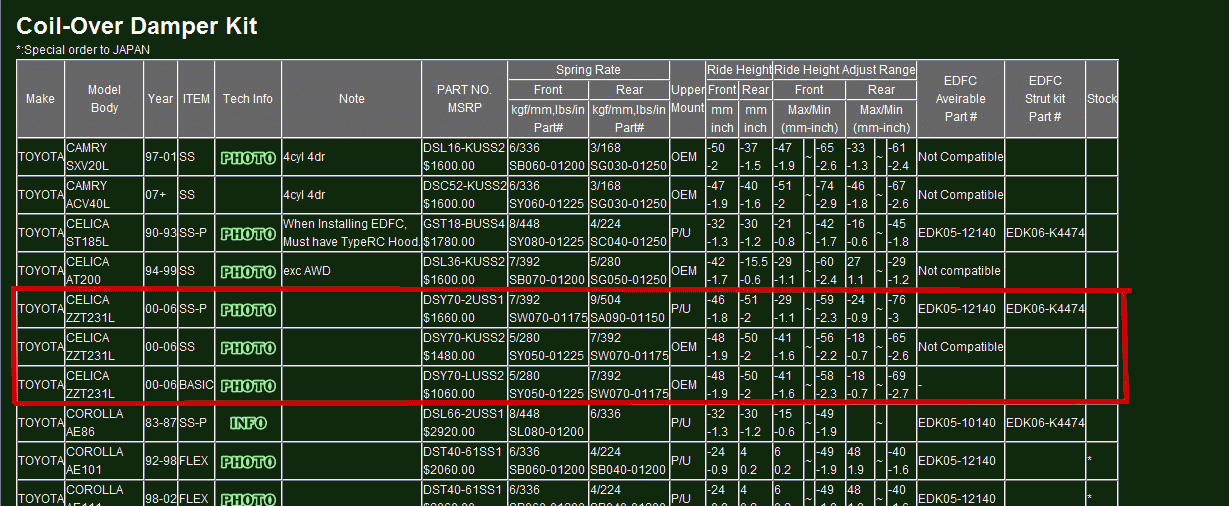1229x506 pixels.
Task: Open PHOTO for CELICA ZZT231L SS-P row
Action: (x=248, y=309)
